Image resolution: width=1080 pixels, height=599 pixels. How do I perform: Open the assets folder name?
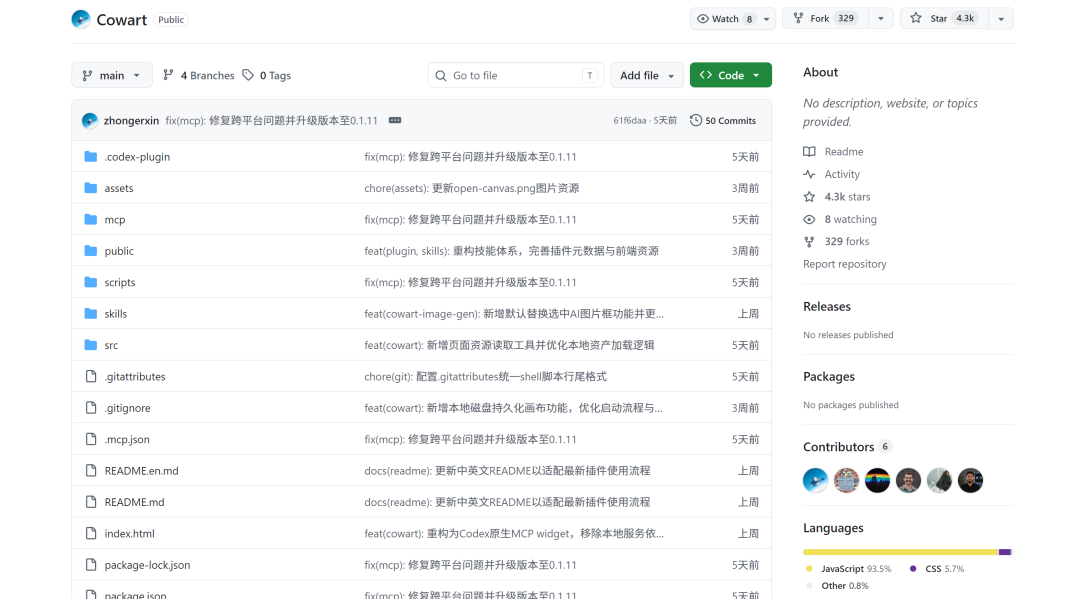click(119, 188)
